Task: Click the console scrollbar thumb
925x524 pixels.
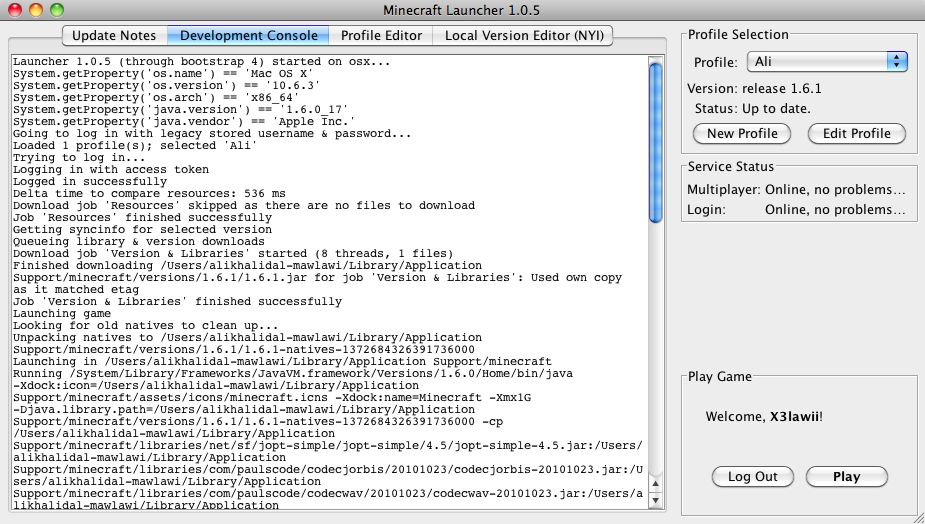Action: point(655,143)
